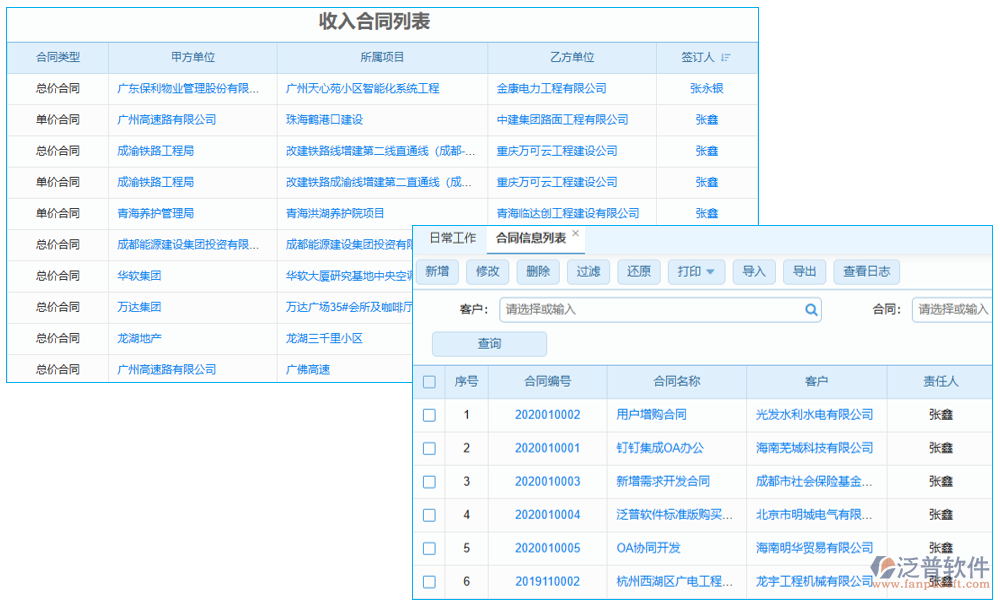The image size is (1000, 600).
Task: Open the 过滤 filter tool
Action: click(588, 271)
